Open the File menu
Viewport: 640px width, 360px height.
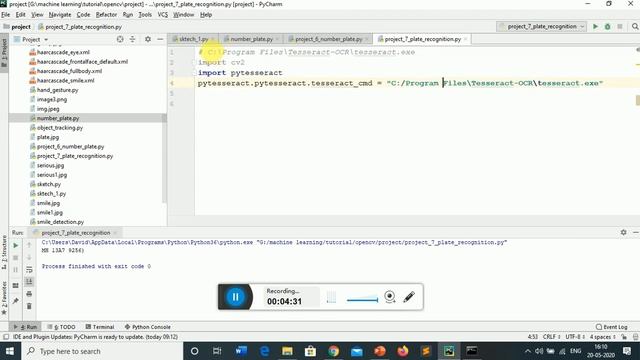click(x=6, y=15)
